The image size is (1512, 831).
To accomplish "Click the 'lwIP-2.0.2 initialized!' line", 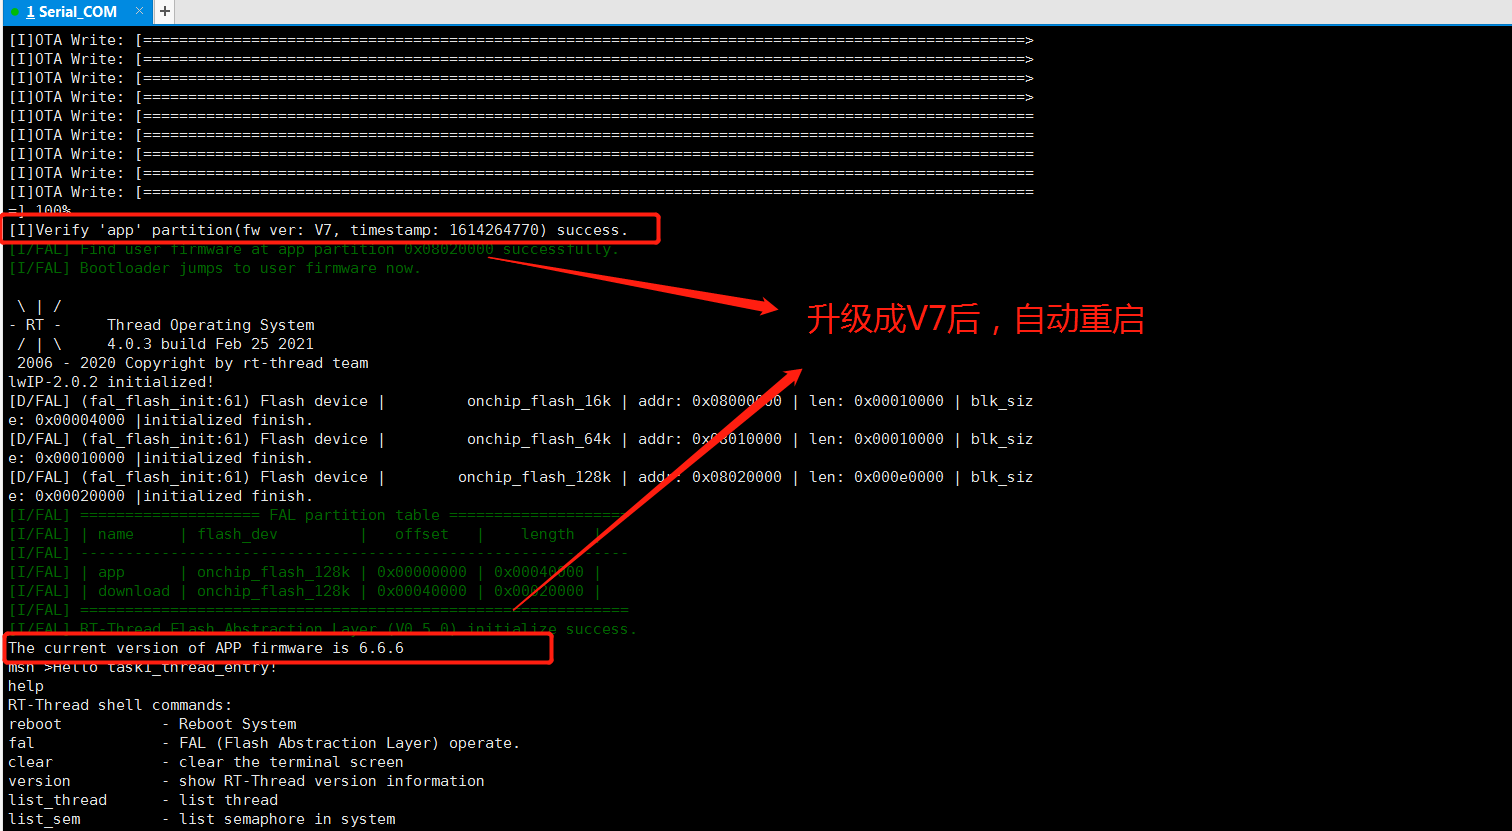I will (x=111, y=382).
